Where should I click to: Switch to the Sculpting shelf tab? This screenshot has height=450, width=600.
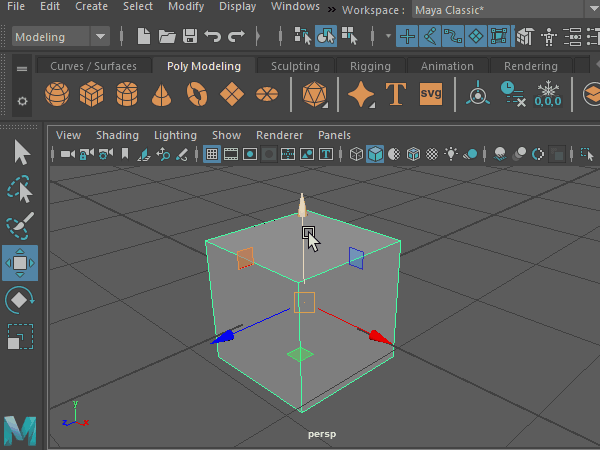(295, 67)
